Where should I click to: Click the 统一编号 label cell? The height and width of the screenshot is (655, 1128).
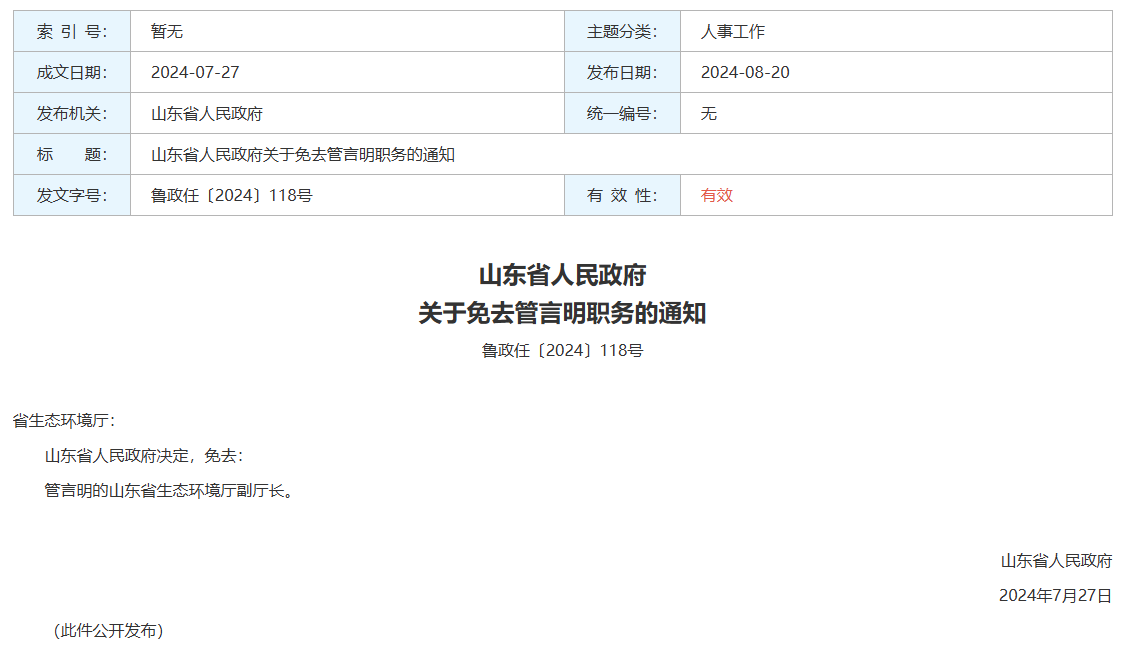click(622, 112)
